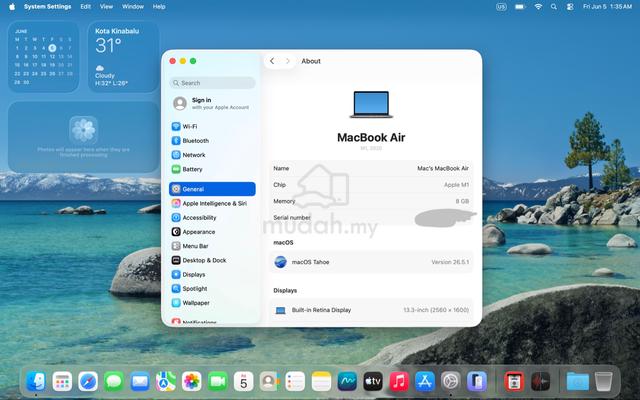Image resolution: width=640 pixels, height=400 pixels.
Task: Open the Trash in the Dock
Action: (603, 382)
